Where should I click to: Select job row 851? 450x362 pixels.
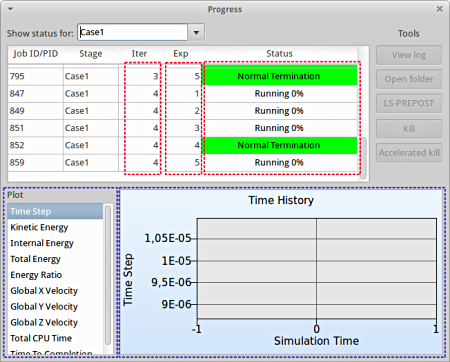pos(183,128)
